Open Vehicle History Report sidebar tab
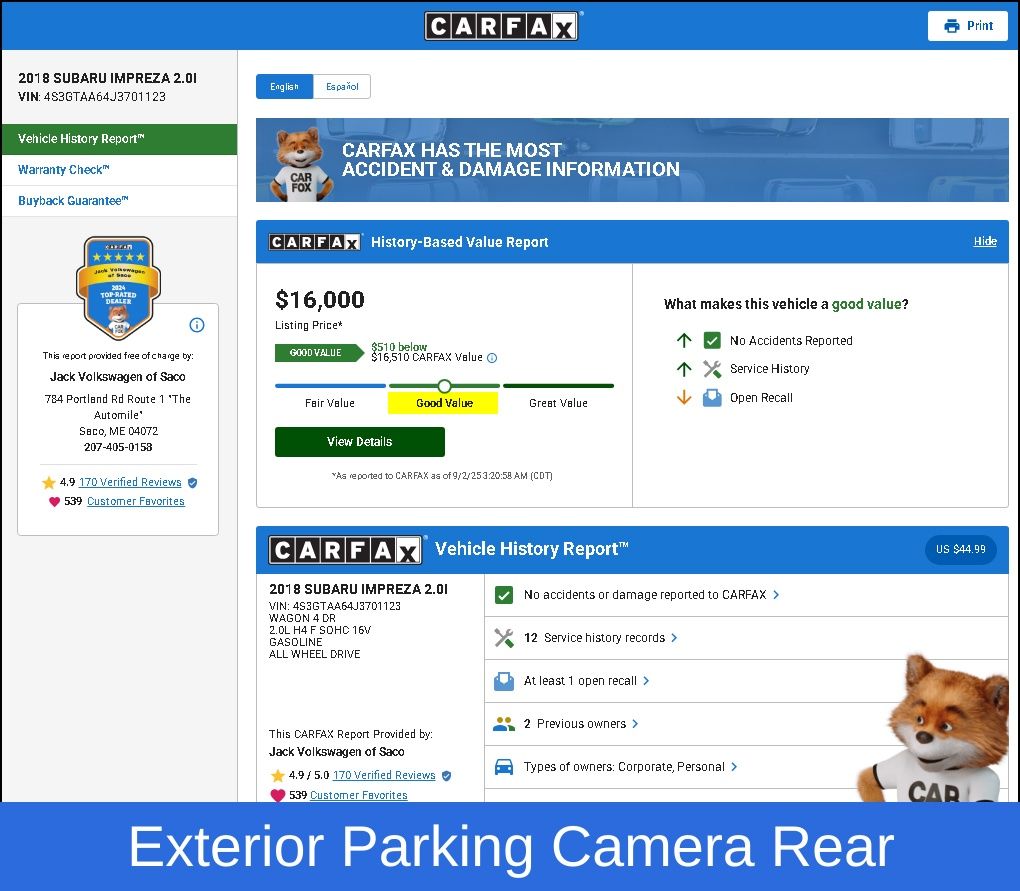The image size is (1020, 891). [x=120, y=139]
